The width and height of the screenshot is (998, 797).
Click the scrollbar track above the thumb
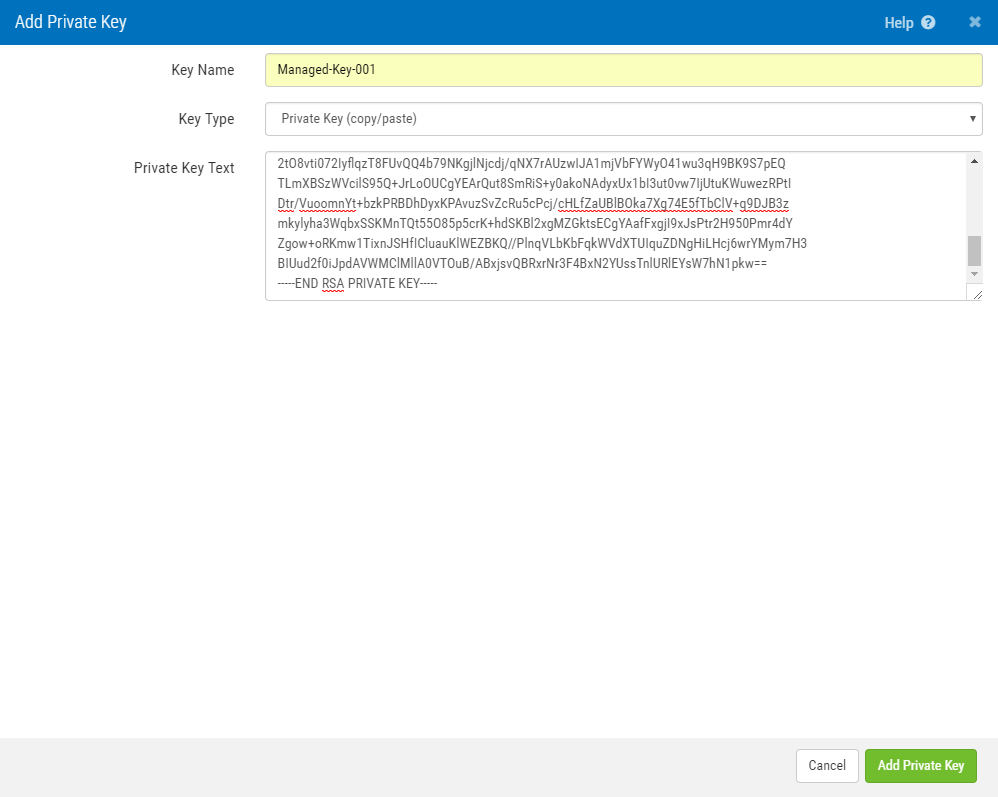pos(974,200)
